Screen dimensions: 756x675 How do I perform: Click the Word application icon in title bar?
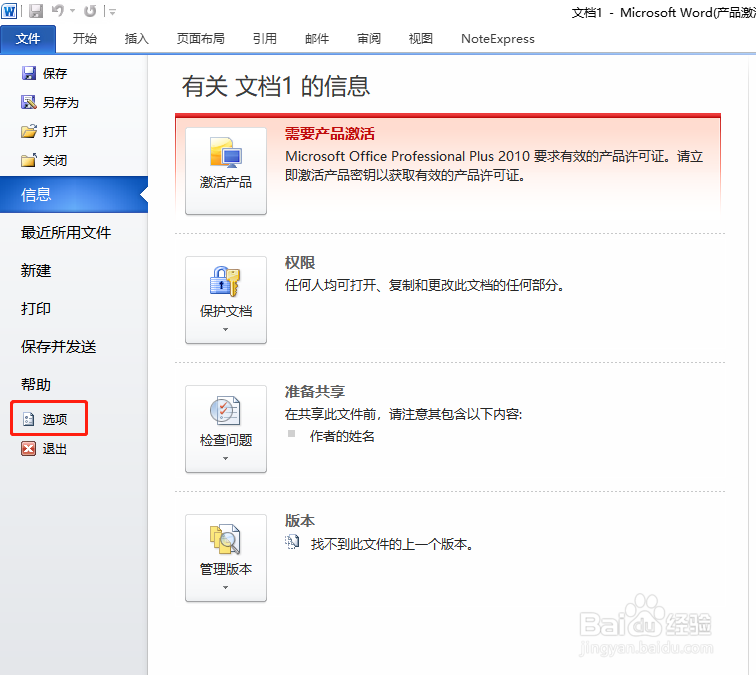pyautogui.click(x=9, y=11)
